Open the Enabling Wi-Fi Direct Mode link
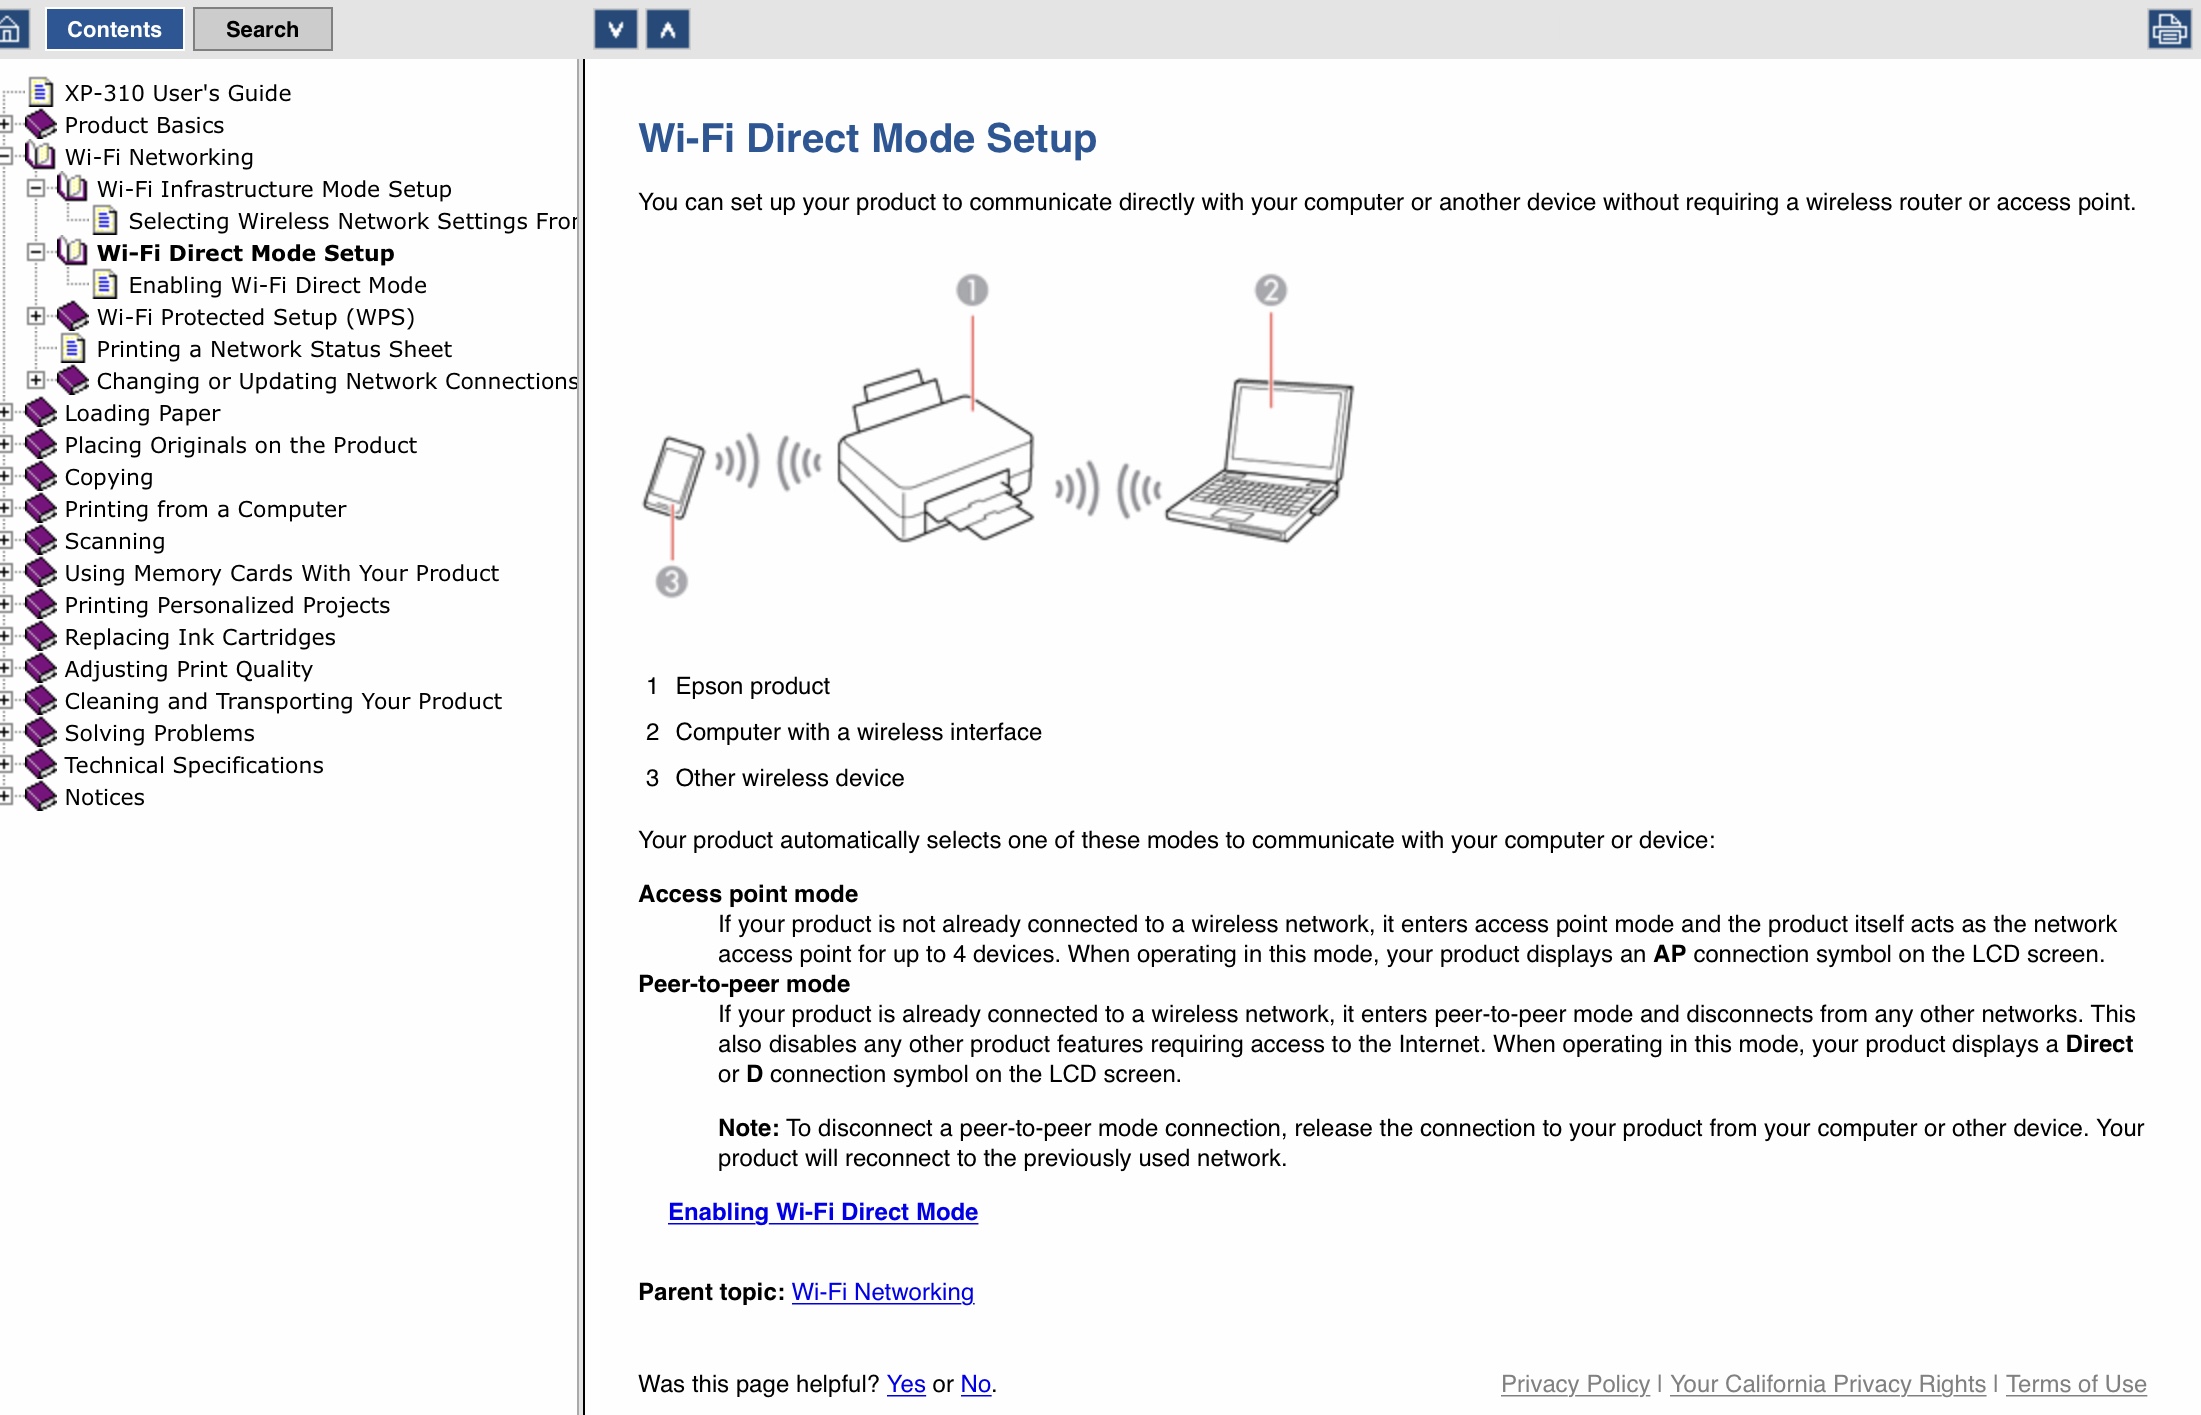This screenshot has height=1415, width=2201. (x=823, y=1211)
